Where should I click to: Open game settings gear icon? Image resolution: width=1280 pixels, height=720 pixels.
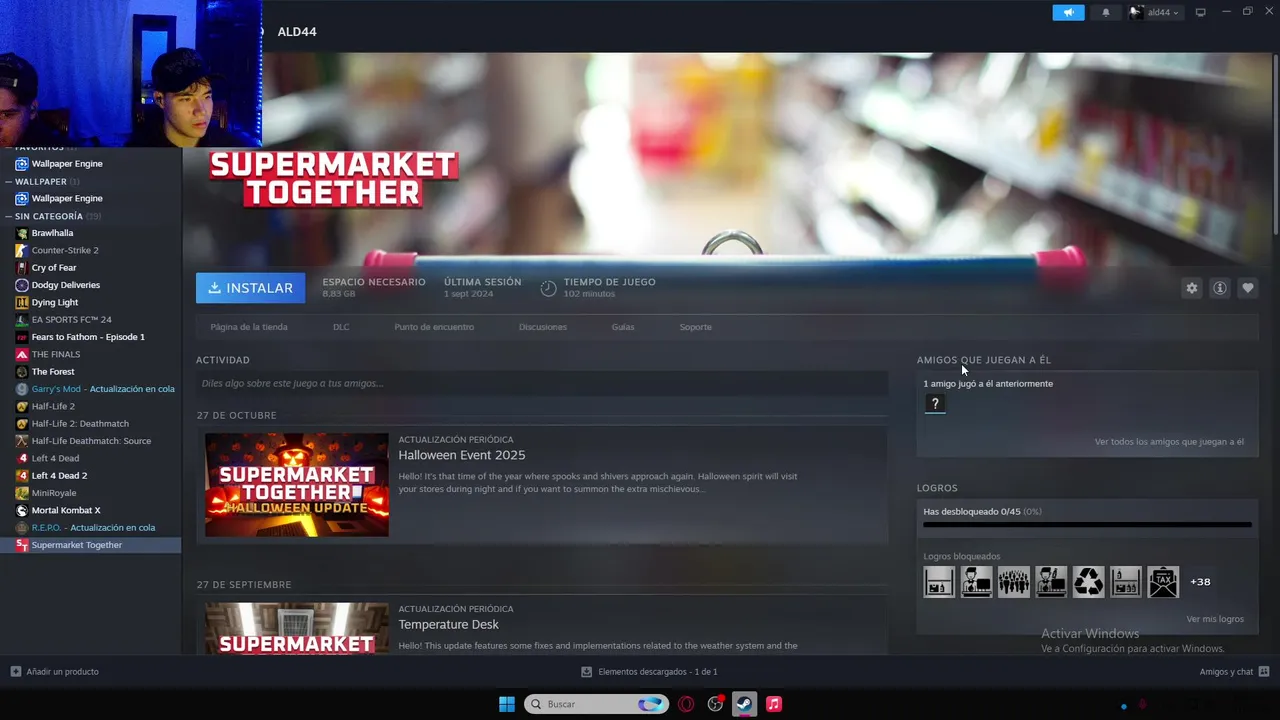1191,288
